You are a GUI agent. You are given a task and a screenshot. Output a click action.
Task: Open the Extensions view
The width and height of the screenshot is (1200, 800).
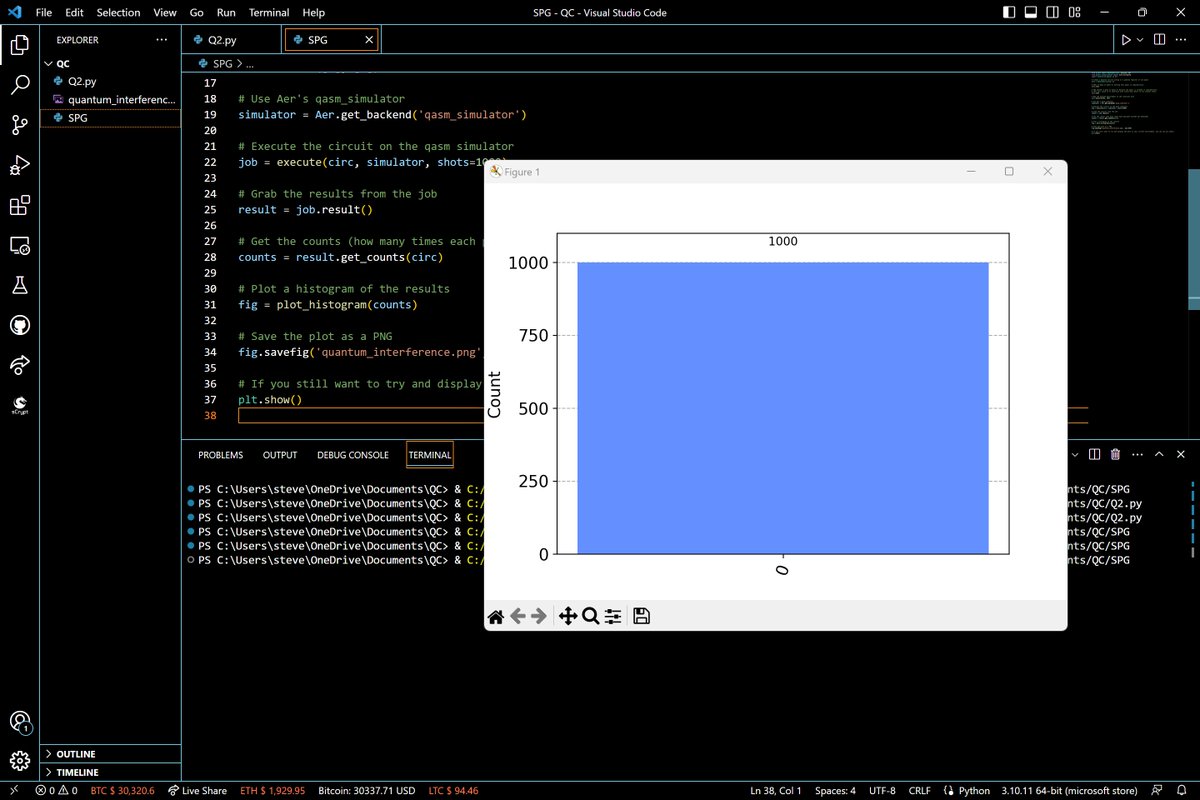tap(20, 206)
